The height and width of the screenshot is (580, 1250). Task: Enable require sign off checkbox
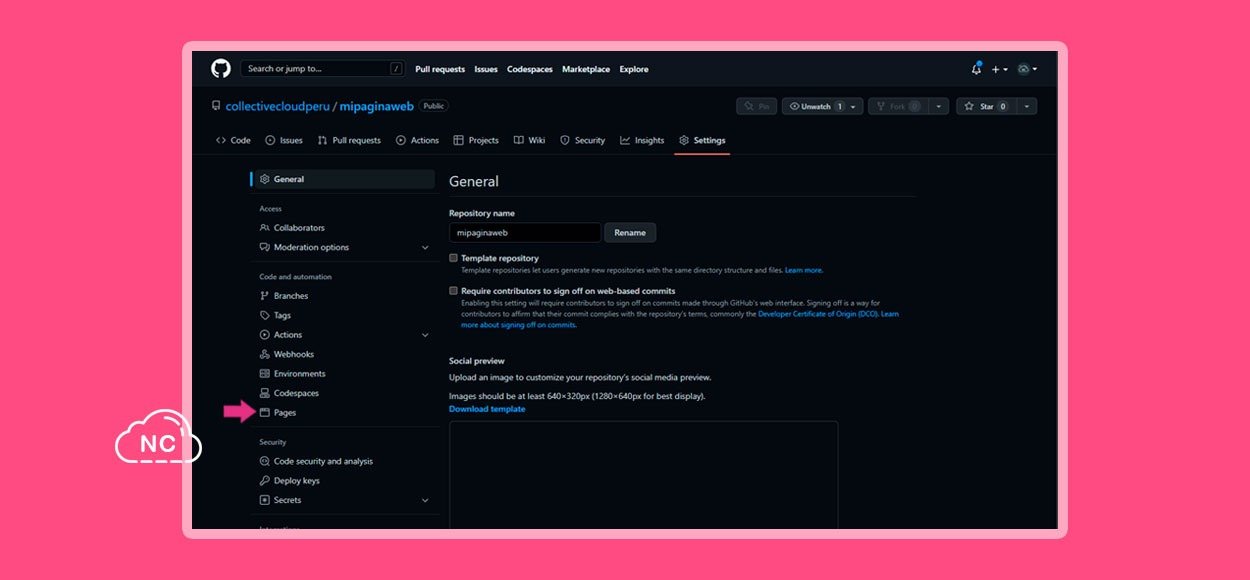(x=453, y=291)
